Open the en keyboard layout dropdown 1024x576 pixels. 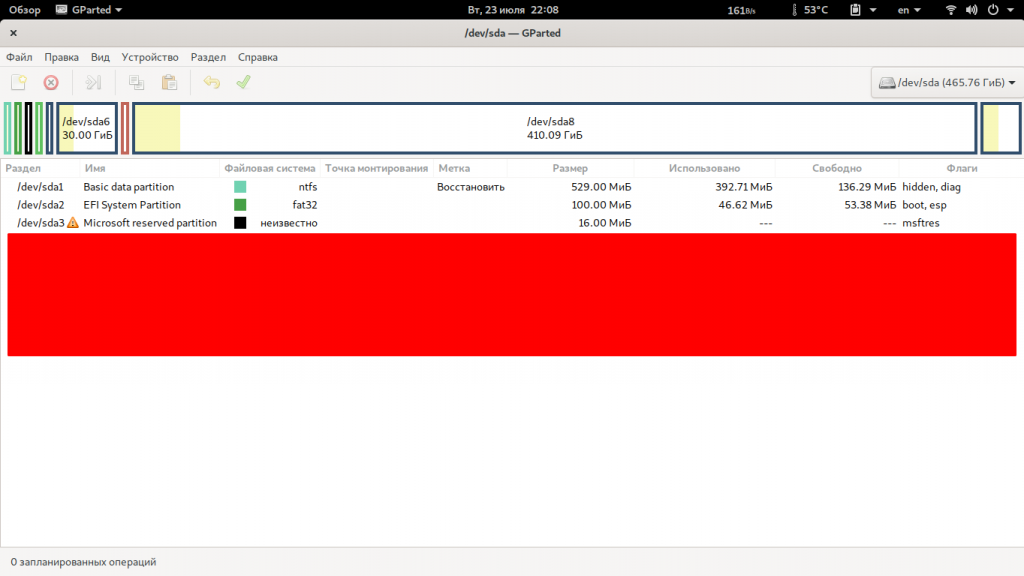click(x=909, y=10)
